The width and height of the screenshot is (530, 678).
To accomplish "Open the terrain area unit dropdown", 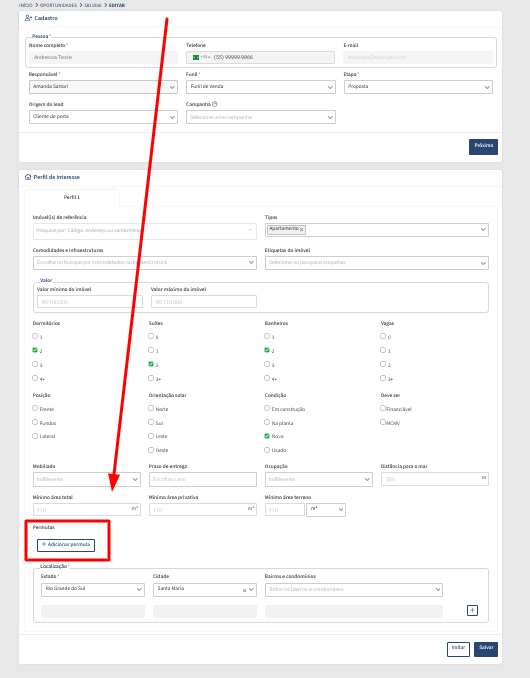I will [326, 510].
